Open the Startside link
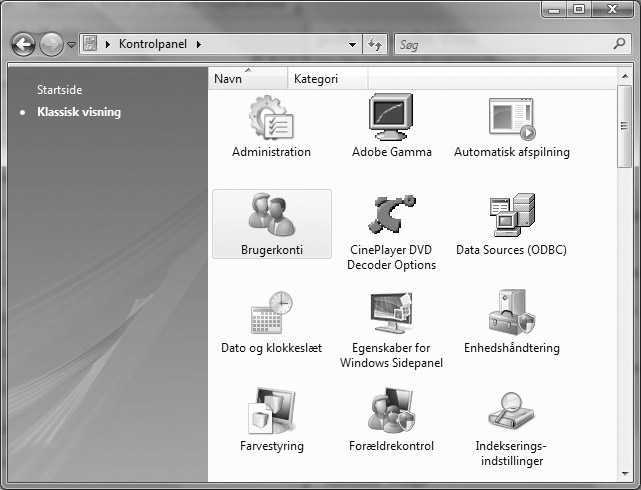This screenshot has width=641, height=490. click(60, 90)
